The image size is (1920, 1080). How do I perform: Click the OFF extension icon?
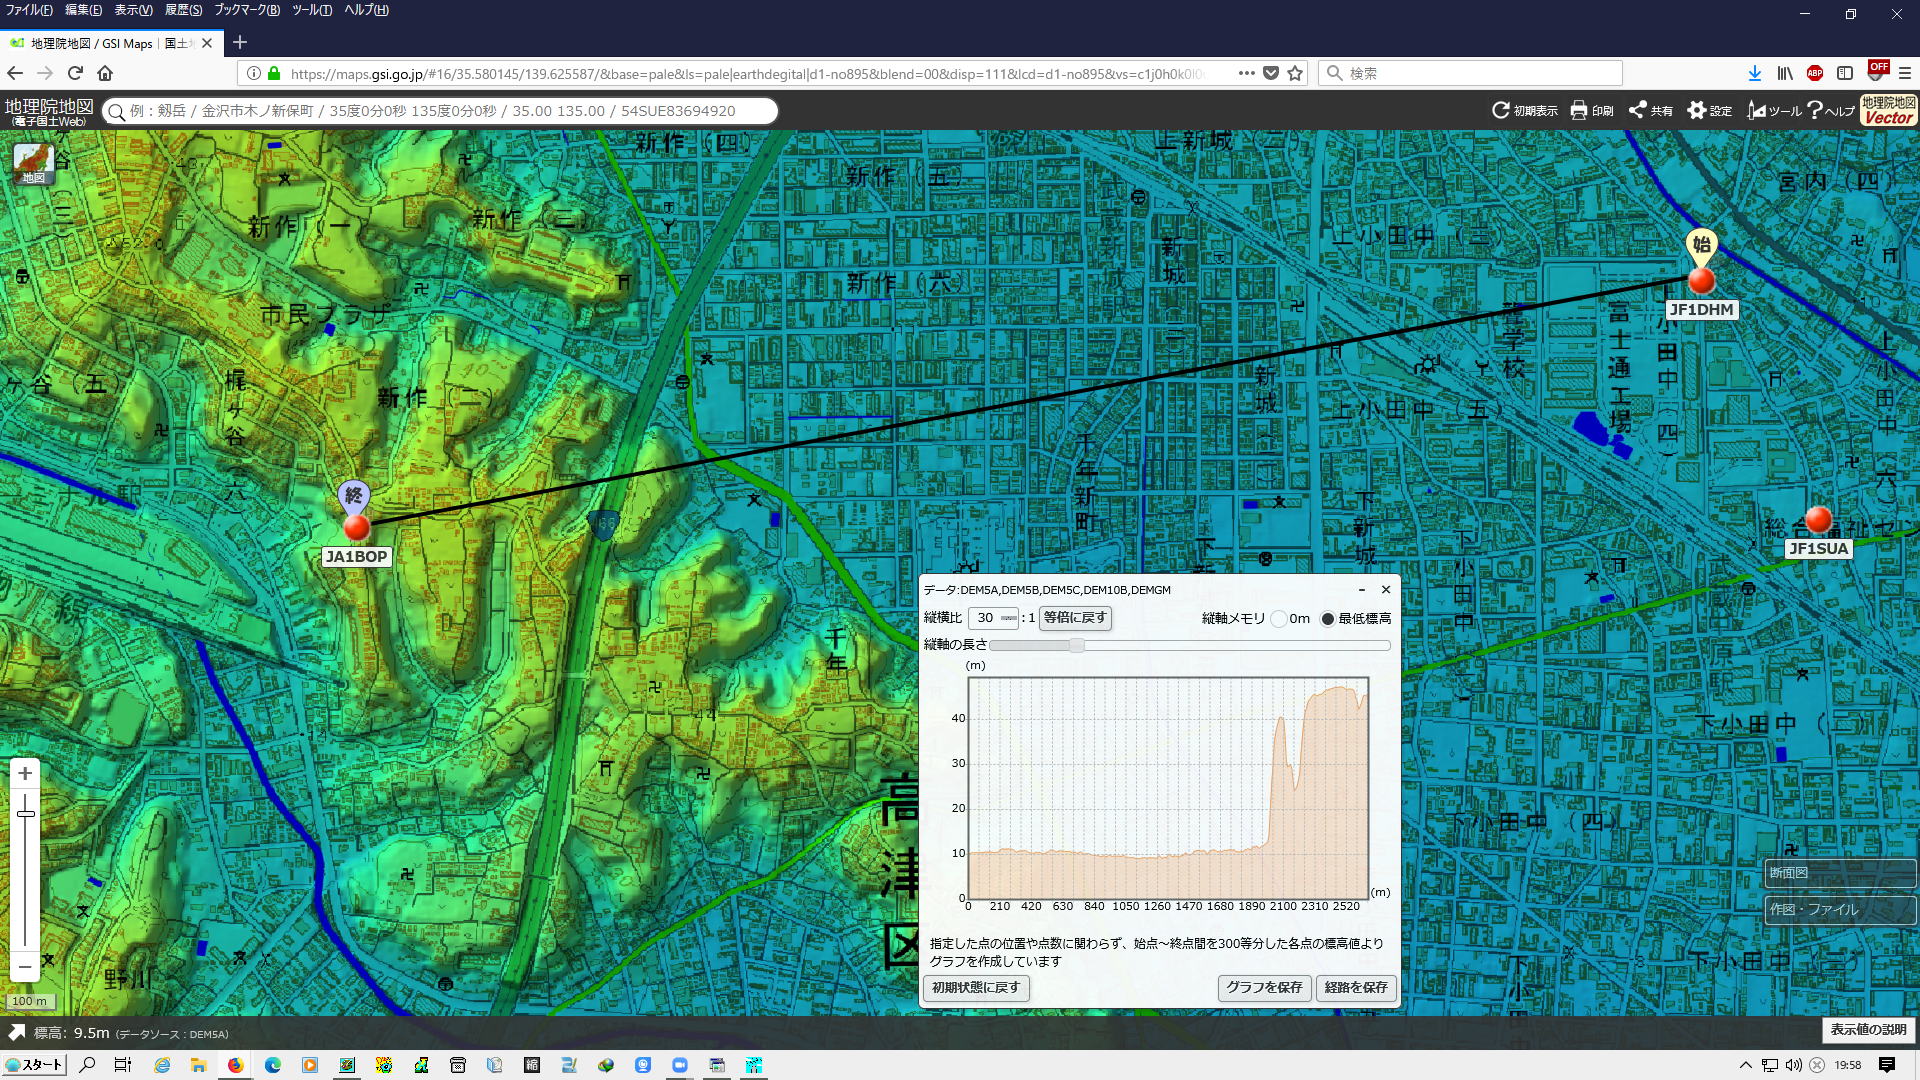click(x=1877, y=70)
